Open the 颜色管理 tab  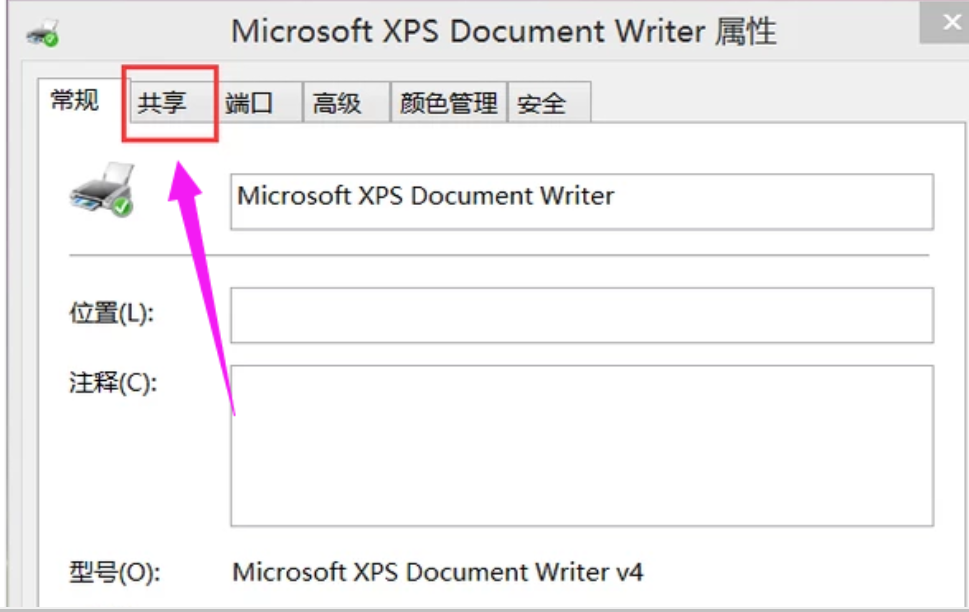(448, 103)
